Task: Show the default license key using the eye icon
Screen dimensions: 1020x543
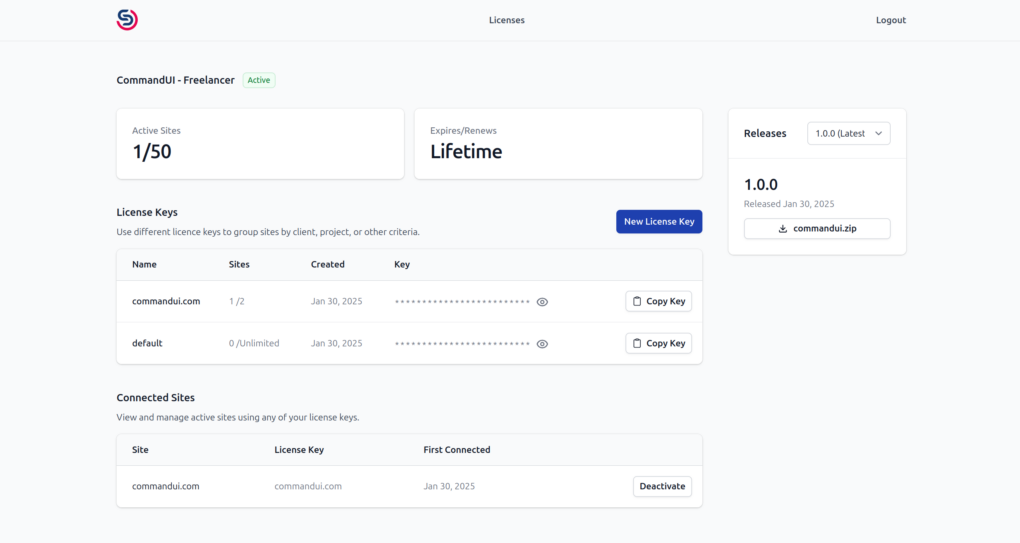Action: (x=542, y=344)
